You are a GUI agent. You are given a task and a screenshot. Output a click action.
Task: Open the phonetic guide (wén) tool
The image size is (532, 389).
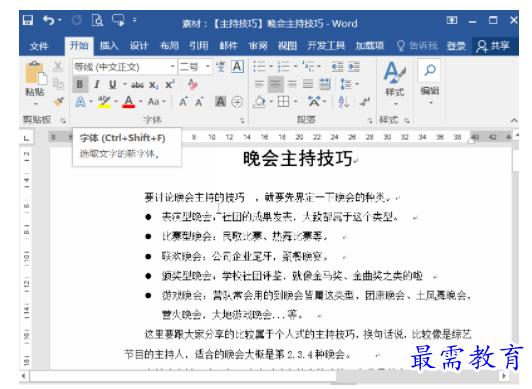221,66
